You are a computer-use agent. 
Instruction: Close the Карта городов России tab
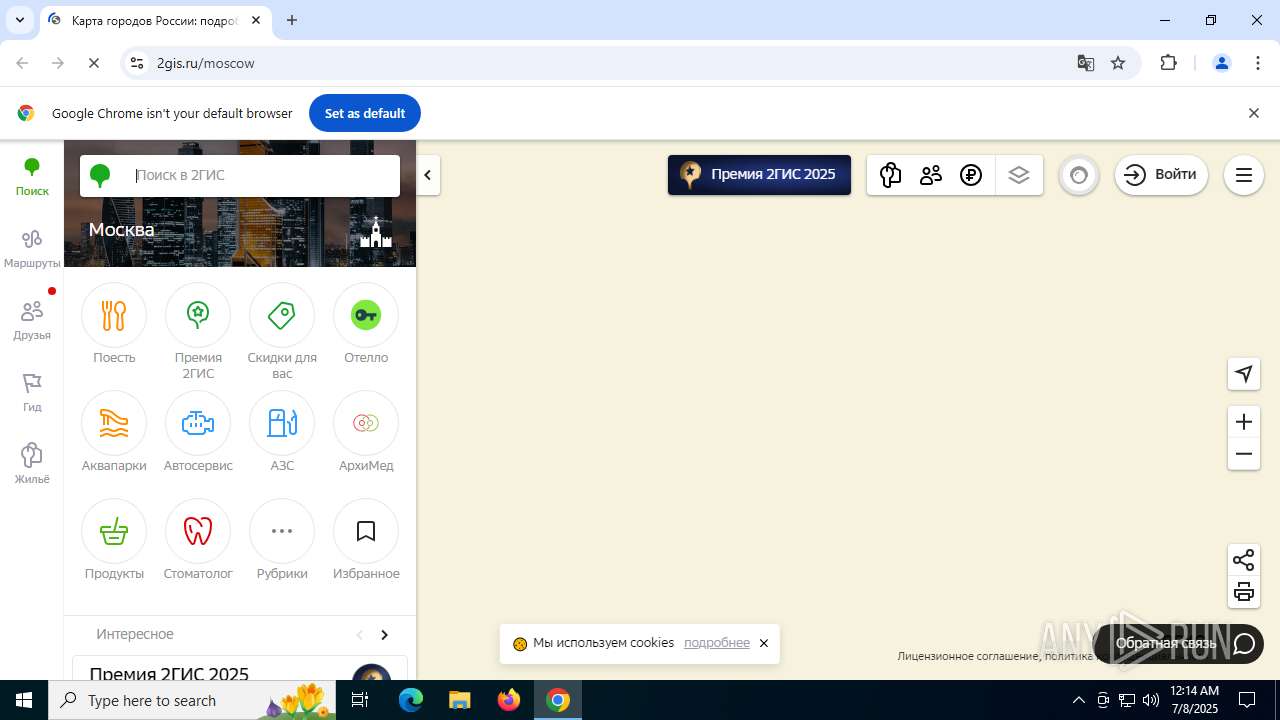pyautogui.click(x=256, y=20)
